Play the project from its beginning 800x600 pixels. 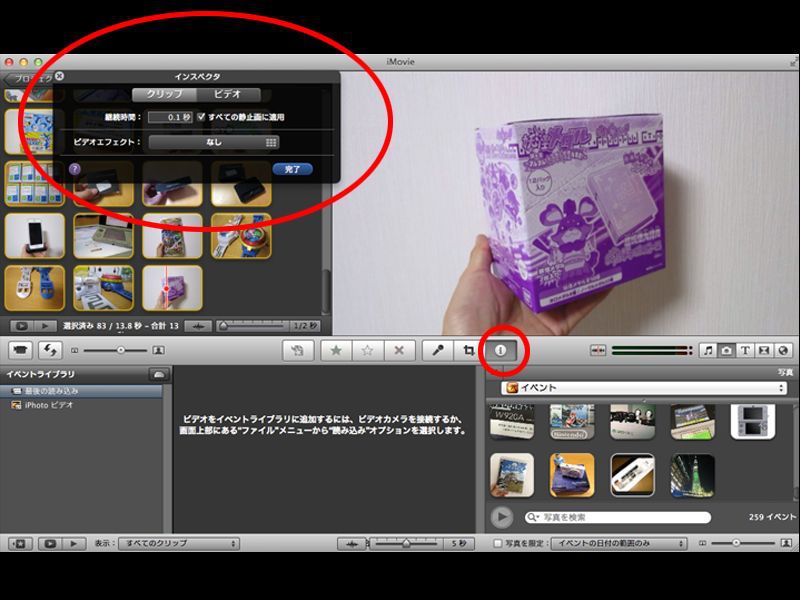point(45,326)
